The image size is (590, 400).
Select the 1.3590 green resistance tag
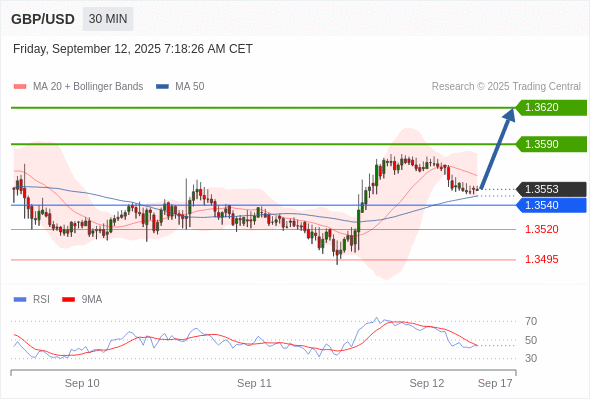click(551, 144)
